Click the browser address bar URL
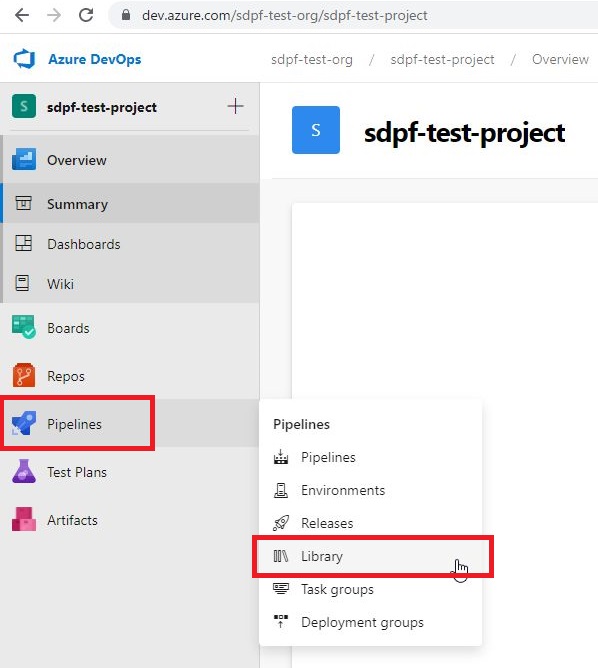Image resolution: width=598 pixels, height=668 pixels. coord(285,15)
